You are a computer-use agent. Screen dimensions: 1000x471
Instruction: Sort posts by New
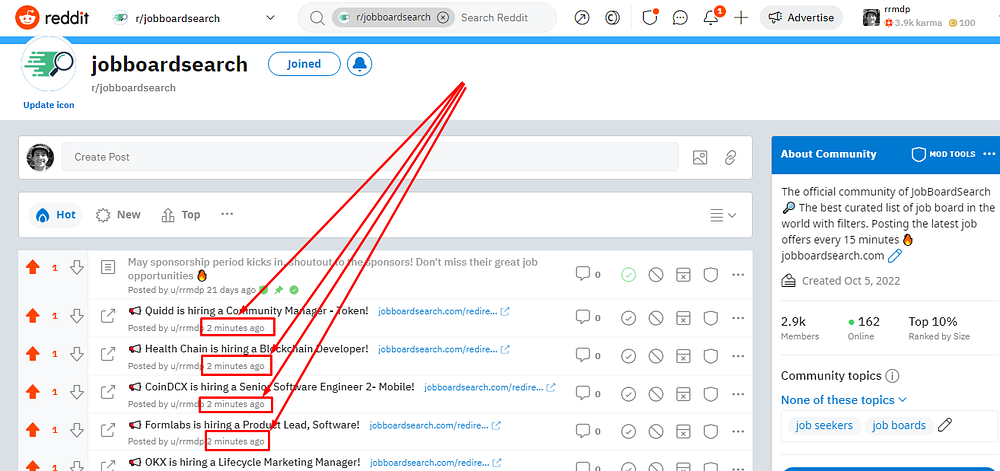(119, 215)
